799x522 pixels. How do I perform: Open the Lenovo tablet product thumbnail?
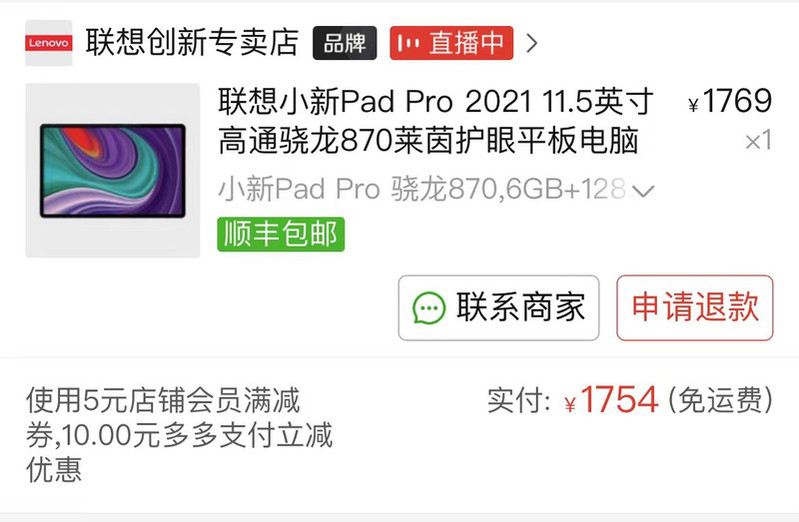click(113, 170)
